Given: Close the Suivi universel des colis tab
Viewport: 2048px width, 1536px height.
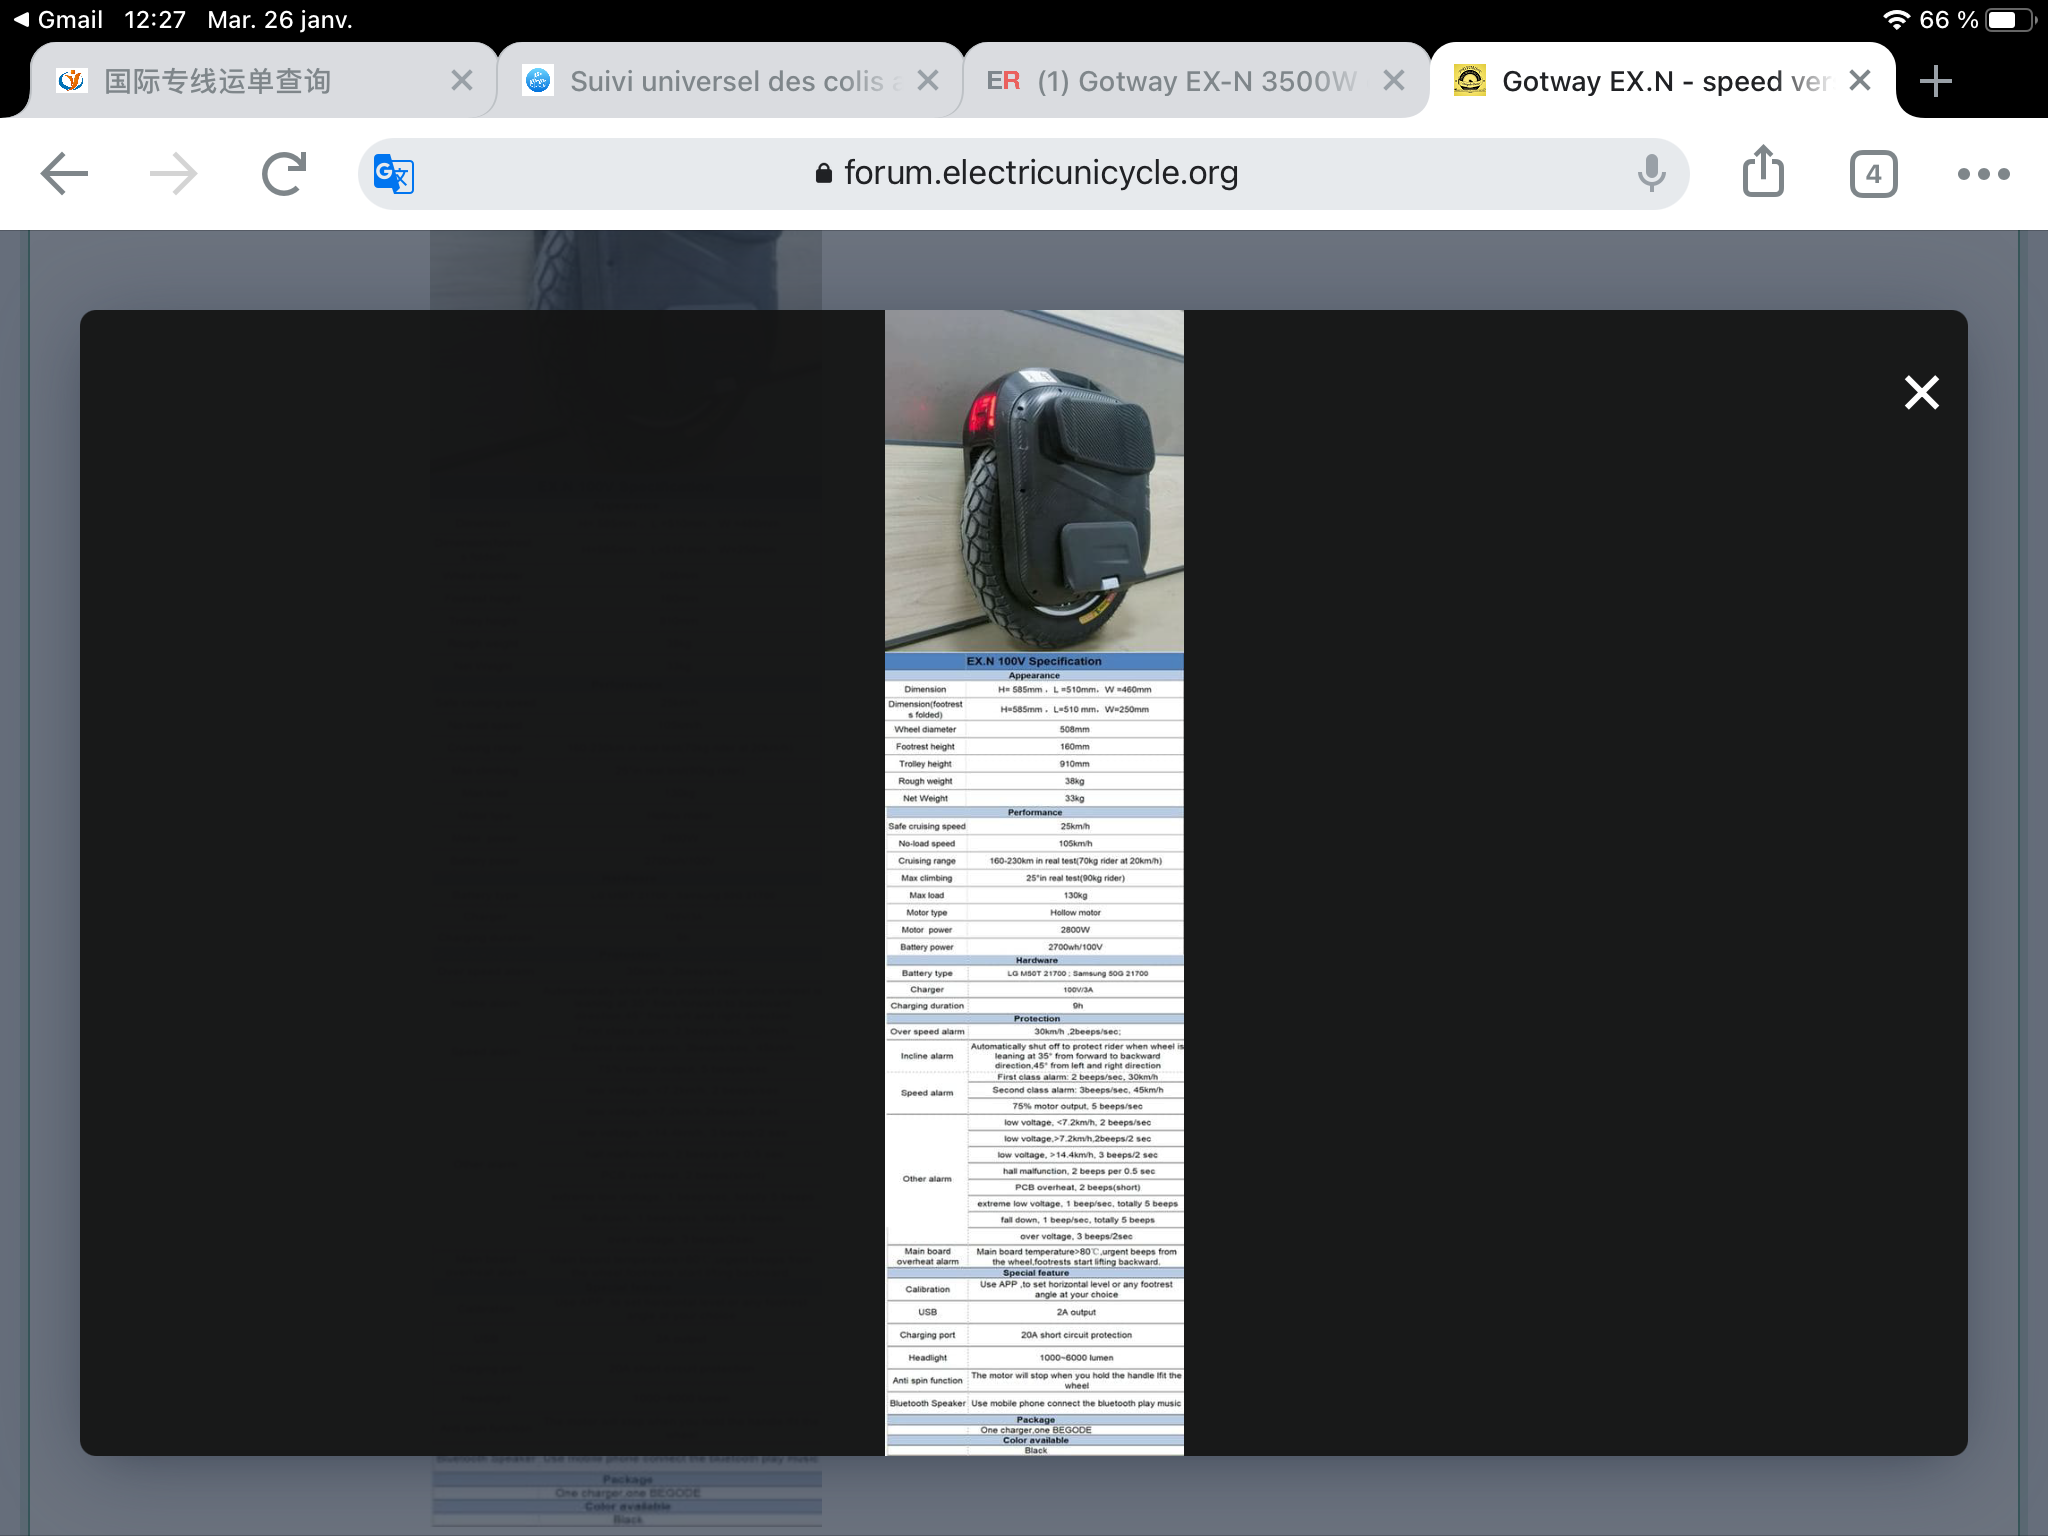Looking at the screenshot, I should 928,81.
